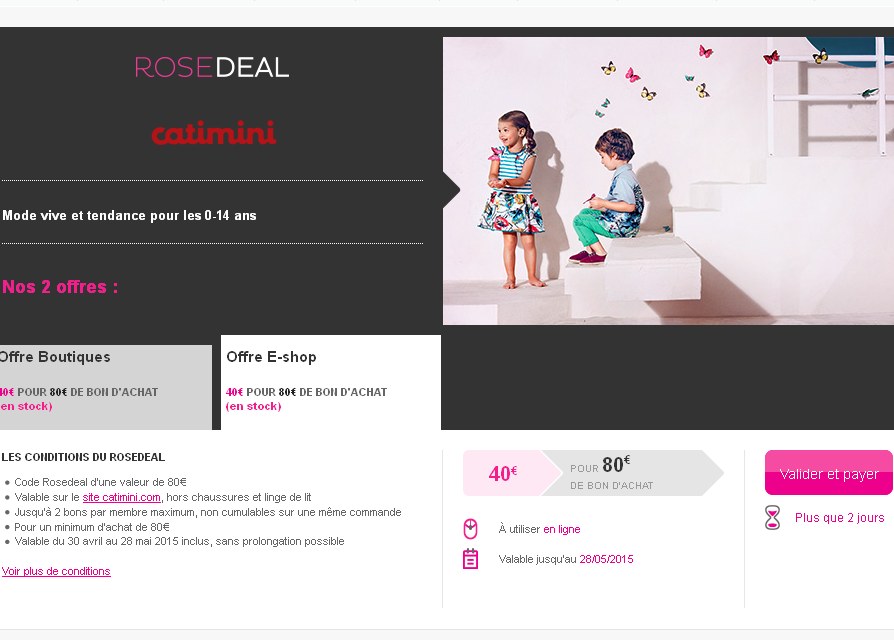This screenshot has width=894, height=640.
Task: Click the 'Plus que 2 jours' text
Action: coord(839,518)
